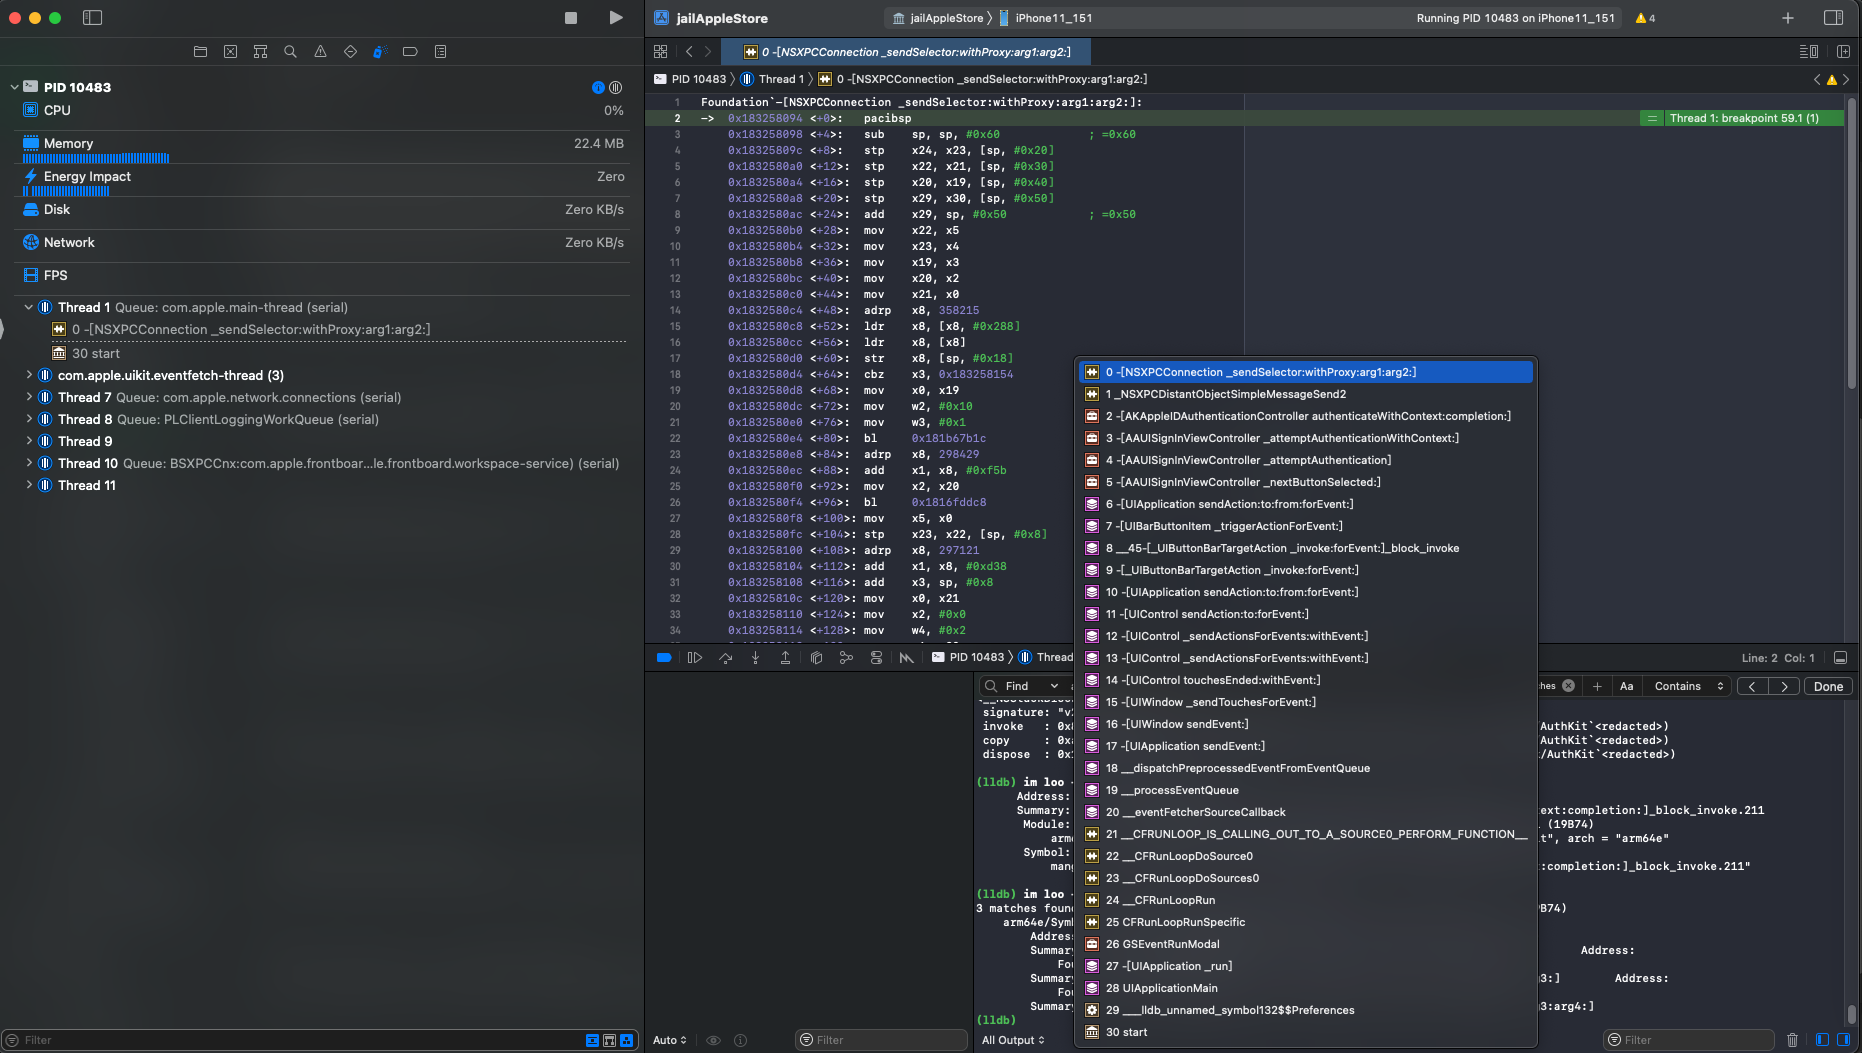Open the Find dropdown in console
This screenshot has height=1053, width=1862.
click(1031, 686)
